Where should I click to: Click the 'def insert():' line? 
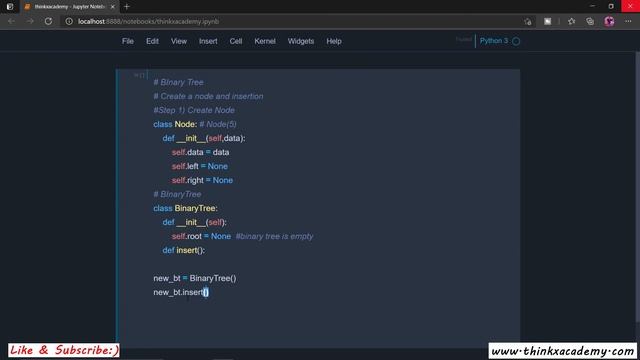point(184,250)
